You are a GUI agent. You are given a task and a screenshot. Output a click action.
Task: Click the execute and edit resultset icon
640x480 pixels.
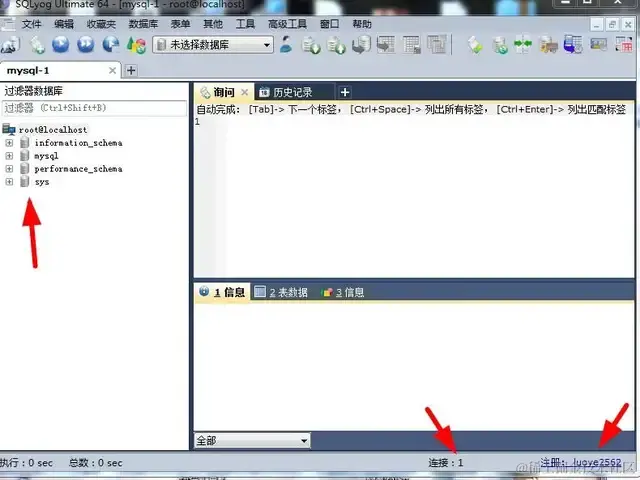[111, 44]
